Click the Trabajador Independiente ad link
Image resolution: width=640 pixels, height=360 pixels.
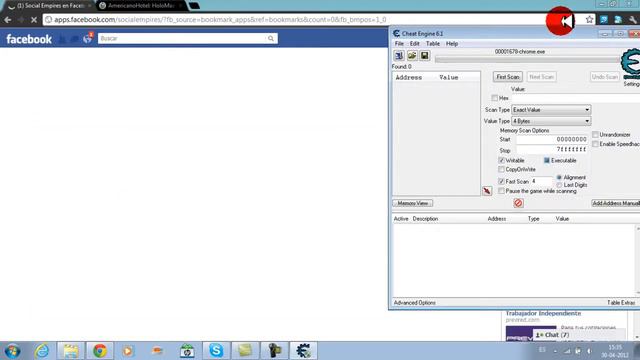point(543,313)
